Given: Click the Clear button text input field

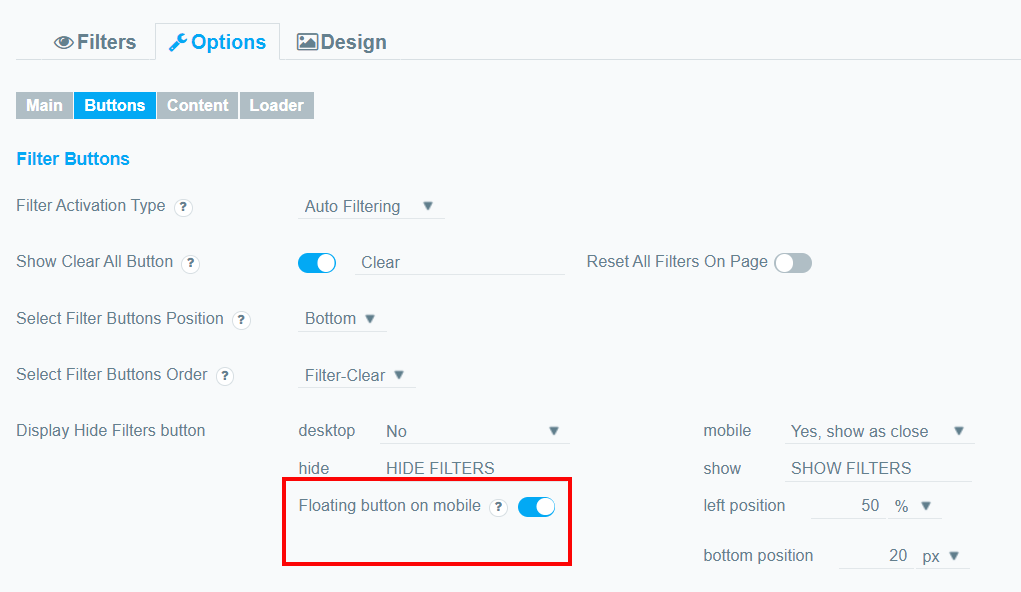Looking at the screenshot, I should [460, 262].
